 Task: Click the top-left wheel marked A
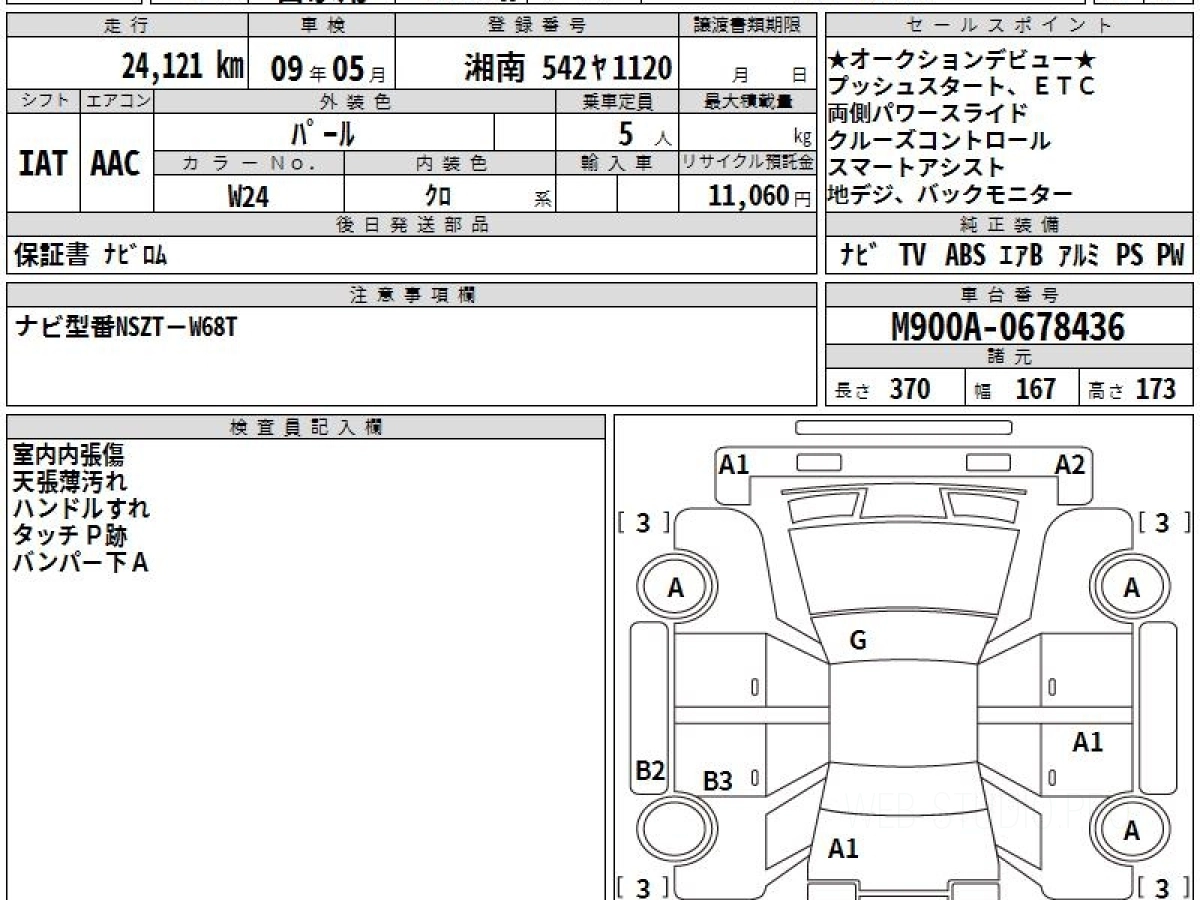(x=675, y=589)
